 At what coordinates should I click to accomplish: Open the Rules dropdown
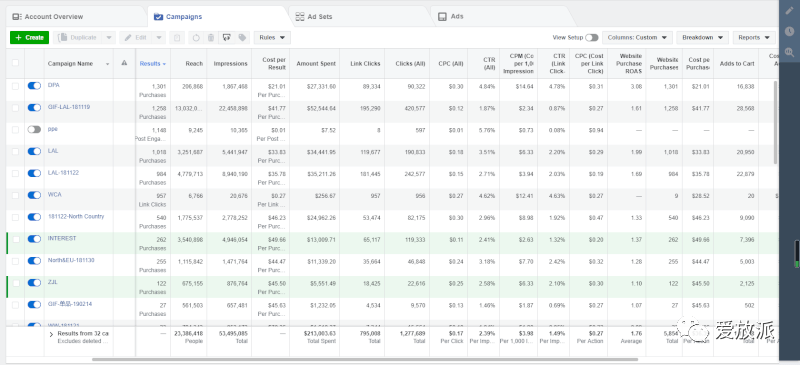pos(272,38)
